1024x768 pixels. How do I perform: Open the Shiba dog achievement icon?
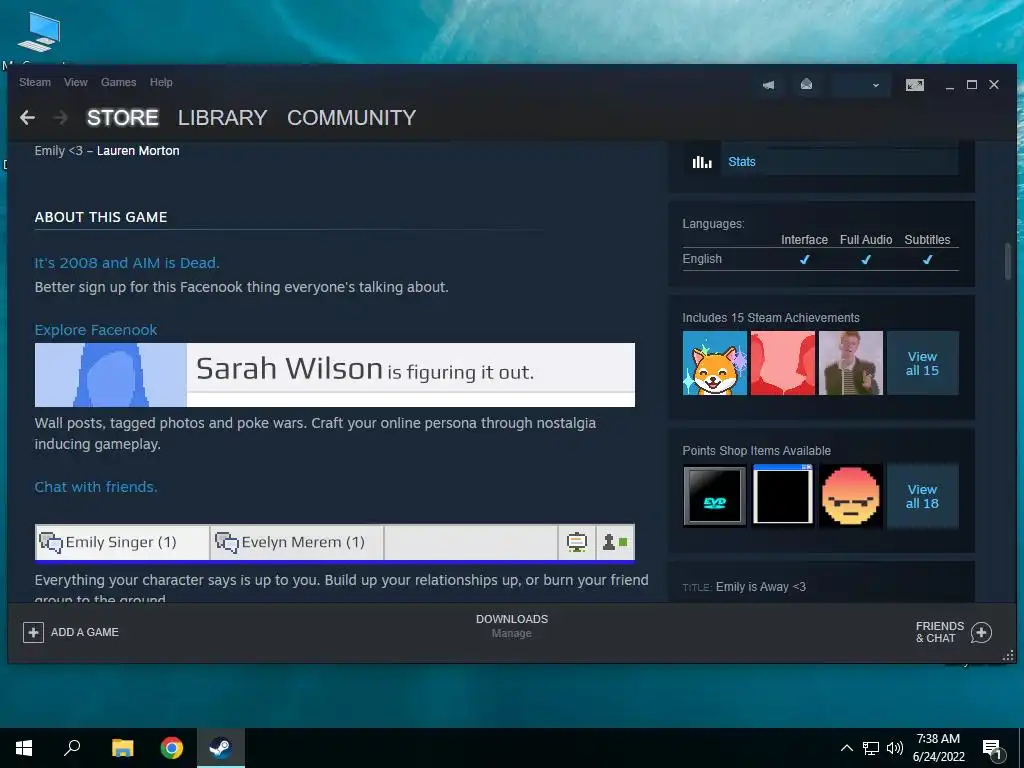click(714, 363)
